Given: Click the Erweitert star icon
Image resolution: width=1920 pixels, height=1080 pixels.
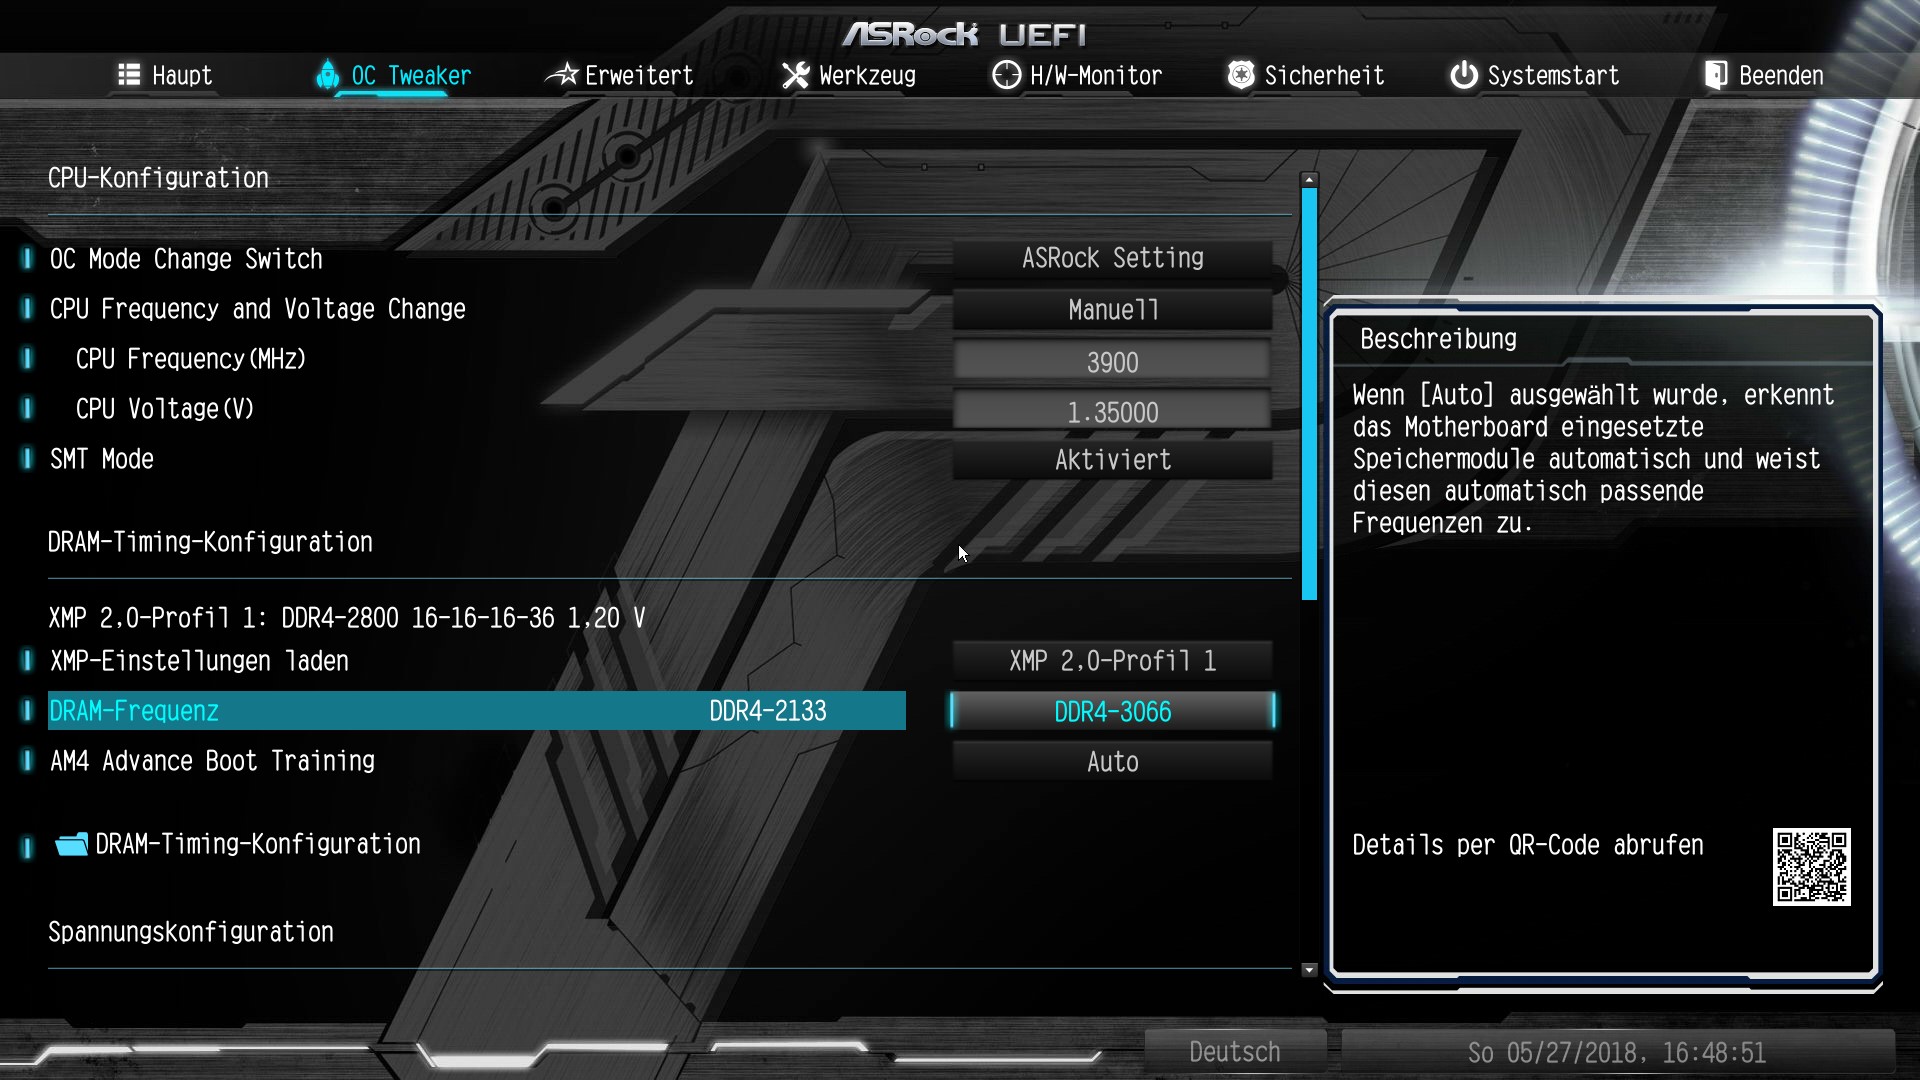Looking at the screenshot, I should pos(562,75).
